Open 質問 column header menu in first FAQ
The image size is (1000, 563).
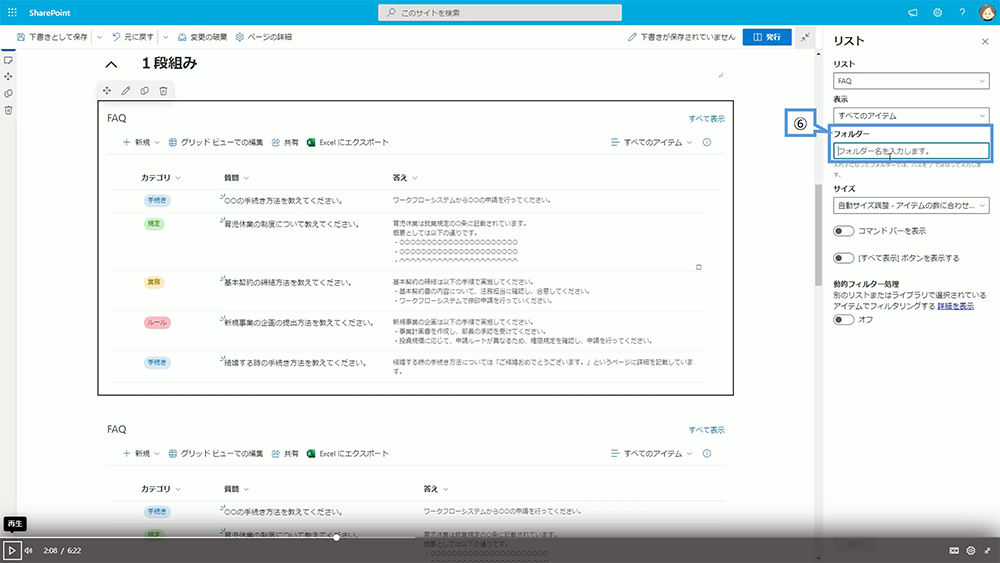pyautogui.click(x=236, y=178)
